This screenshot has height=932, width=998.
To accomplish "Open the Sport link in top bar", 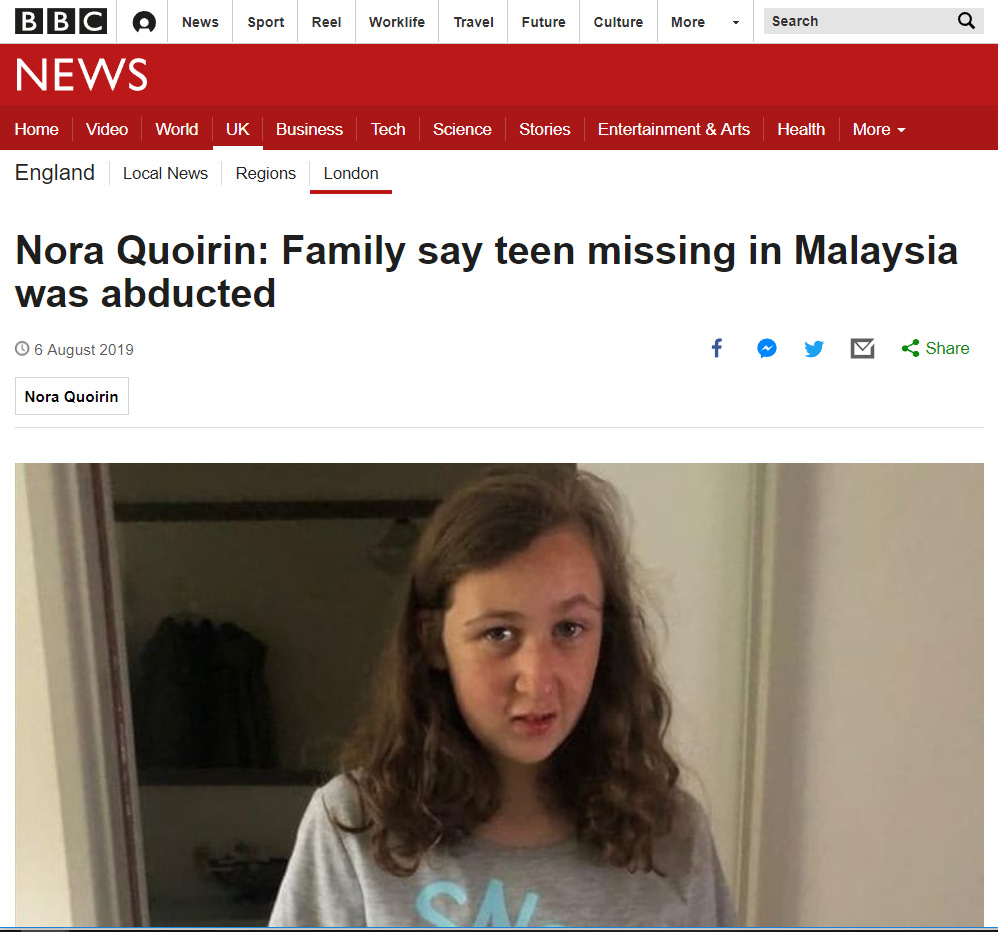I will click(x=265, y=22).
